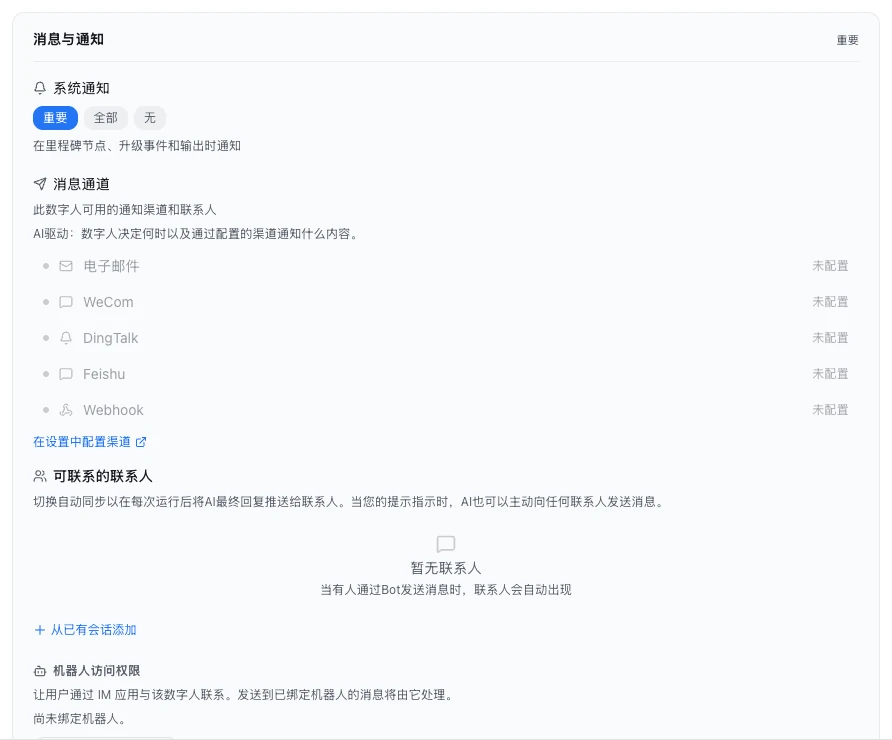Click the empty chat bubble above 暂无联系人

(x=446, y=544)
